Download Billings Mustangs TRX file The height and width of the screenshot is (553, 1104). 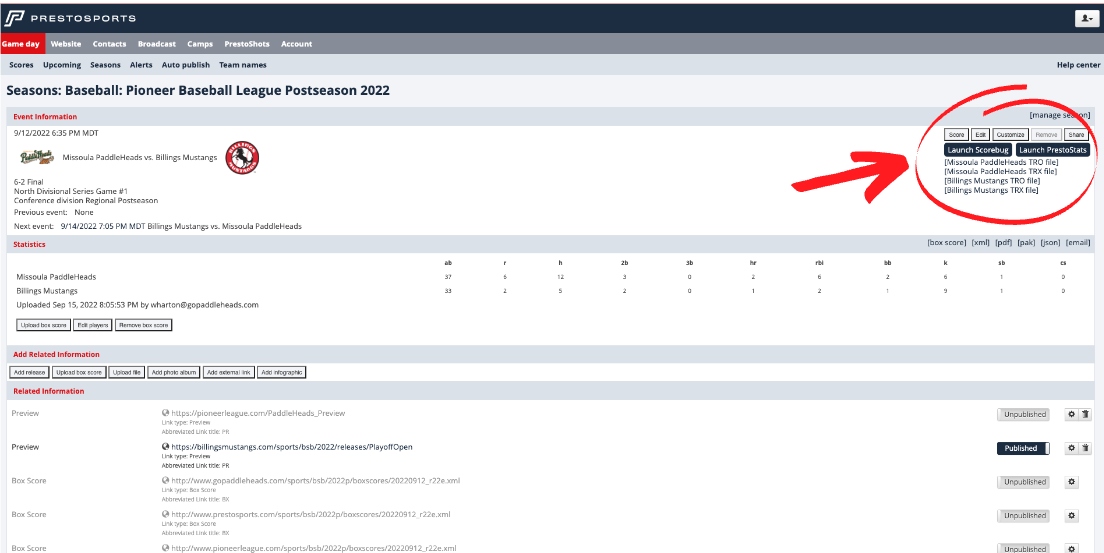pos(992,190)
